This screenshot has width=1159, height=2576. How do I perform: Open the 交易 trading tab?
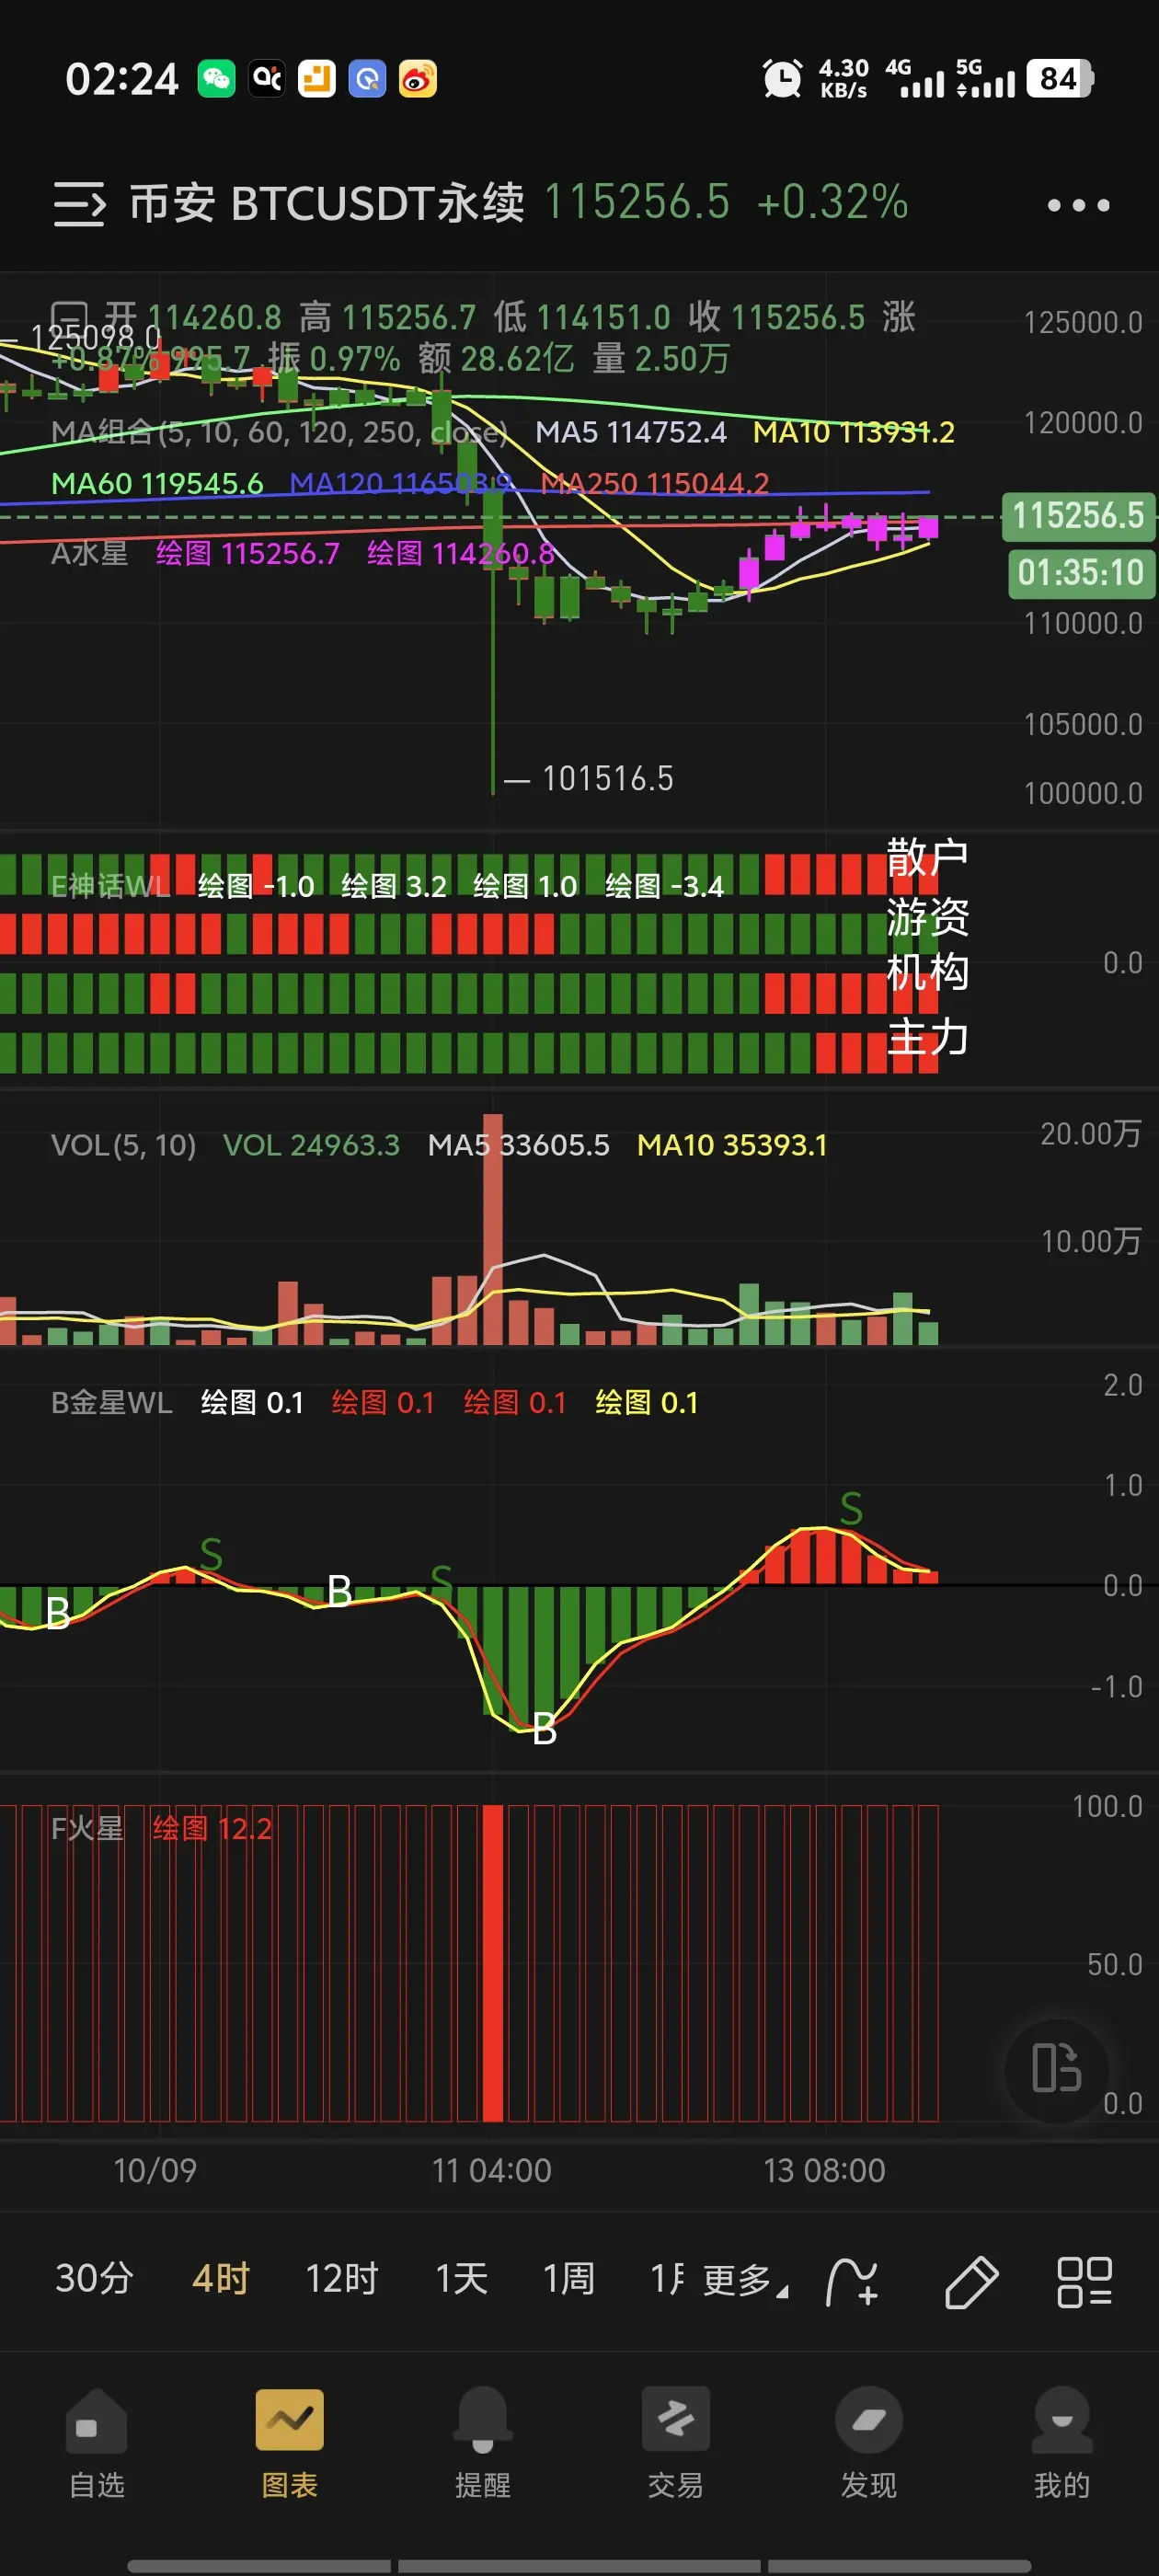click(676, 2443)
